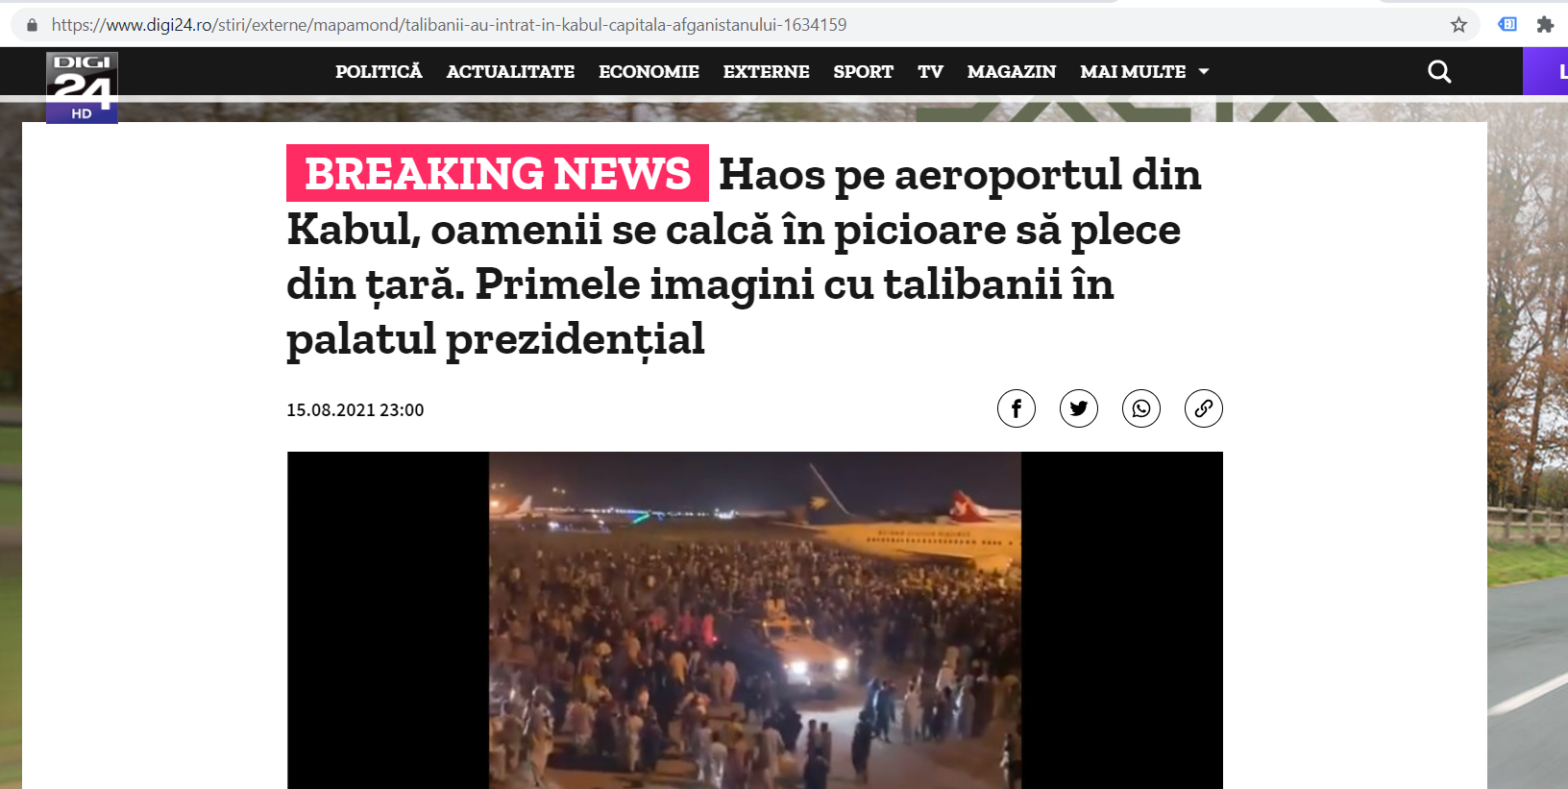
Task: Share the article on Facebook
Action: (x=1016, y=408)
